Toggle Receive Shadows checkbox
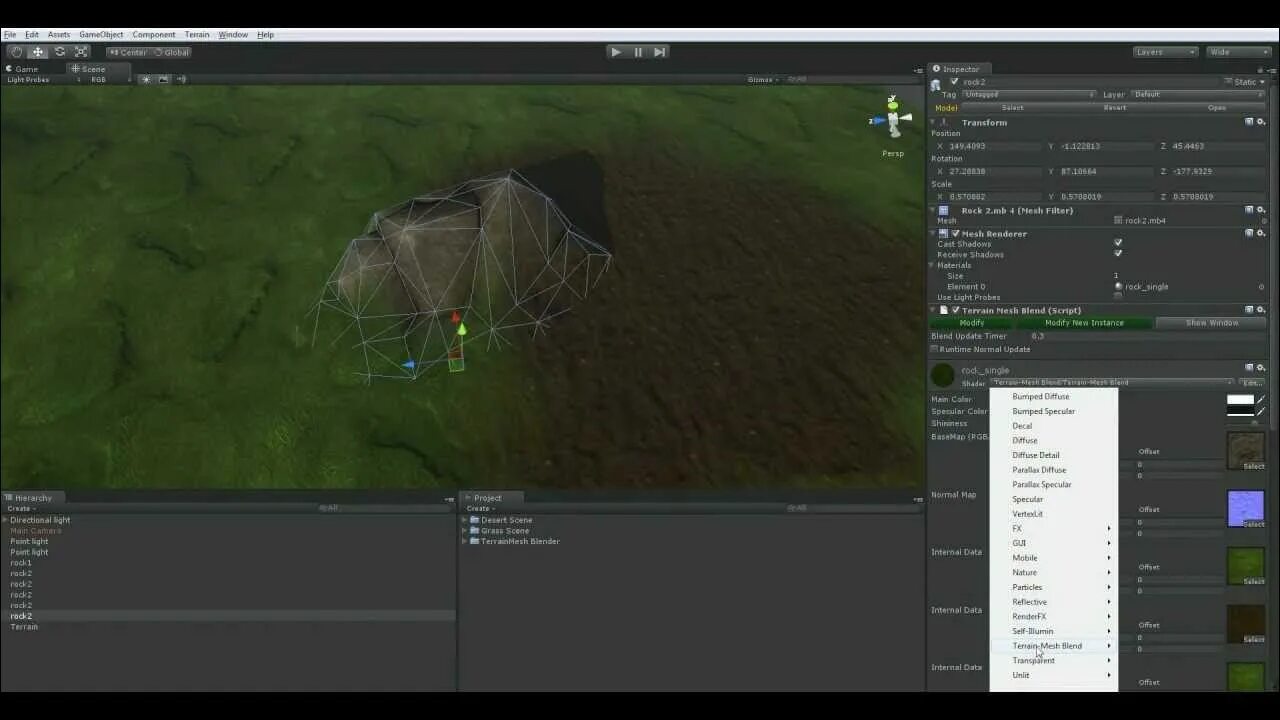The image size is (1280, 720). click(1118, 254)
